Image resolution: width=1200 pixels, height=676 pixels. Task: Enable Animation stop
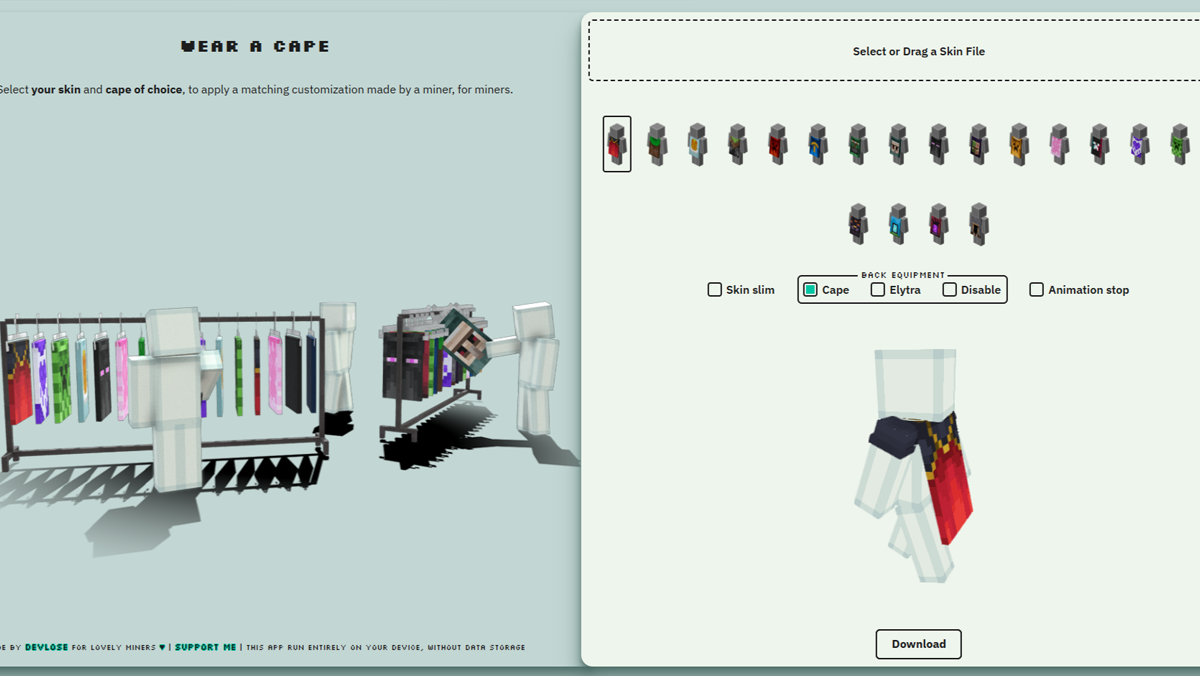tap(1036, 289)
